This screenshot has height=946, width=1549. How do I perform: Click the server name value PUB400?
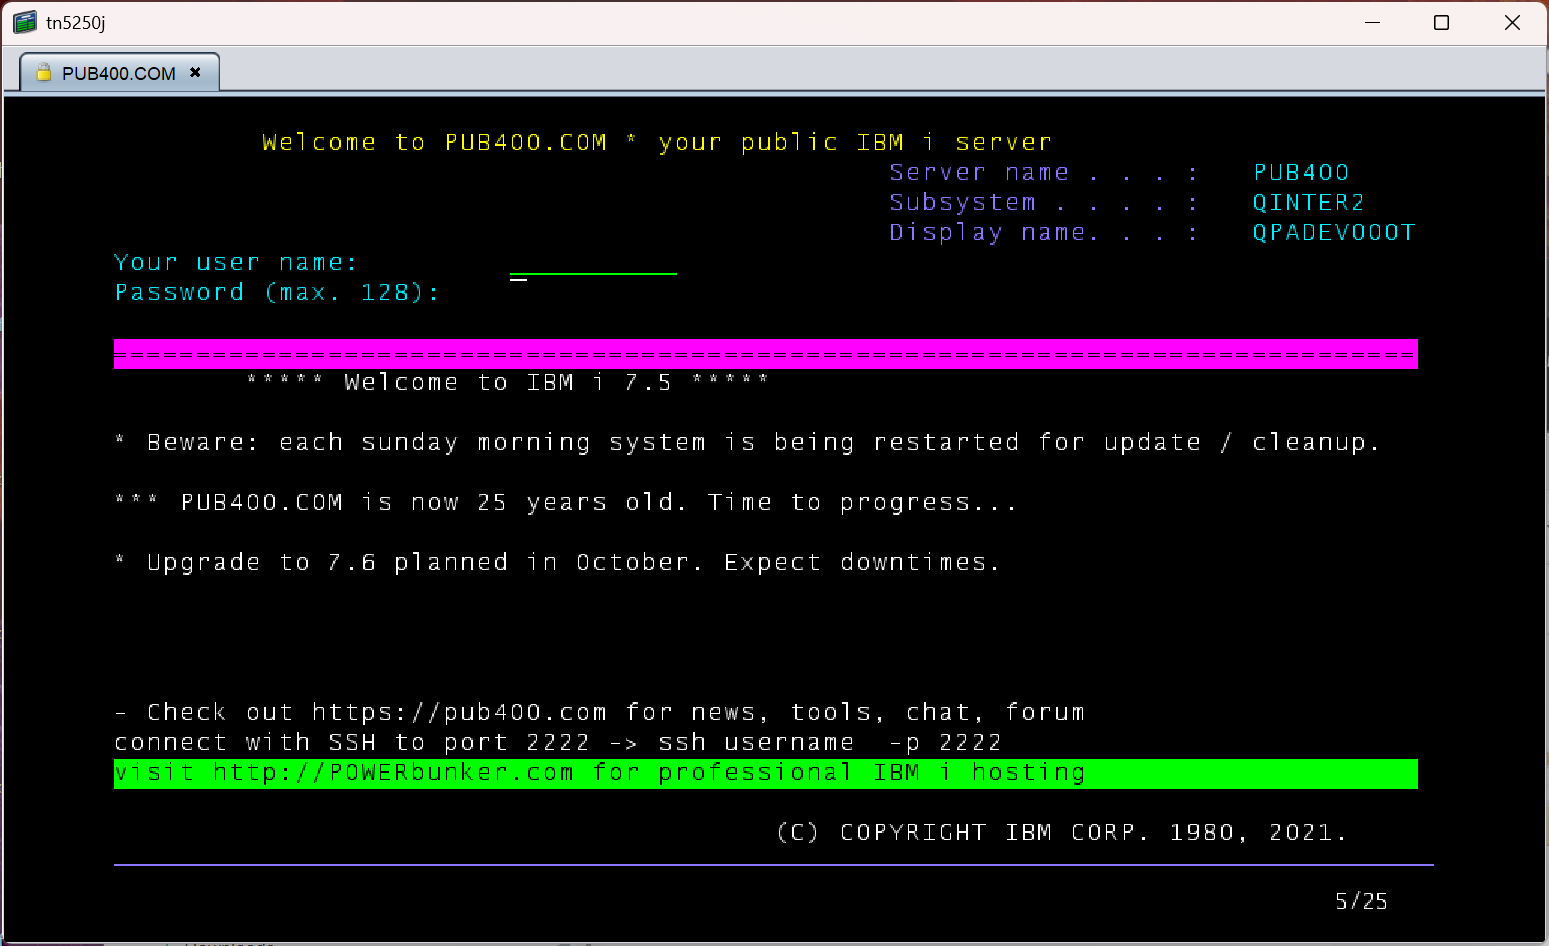pos(1301,172)
